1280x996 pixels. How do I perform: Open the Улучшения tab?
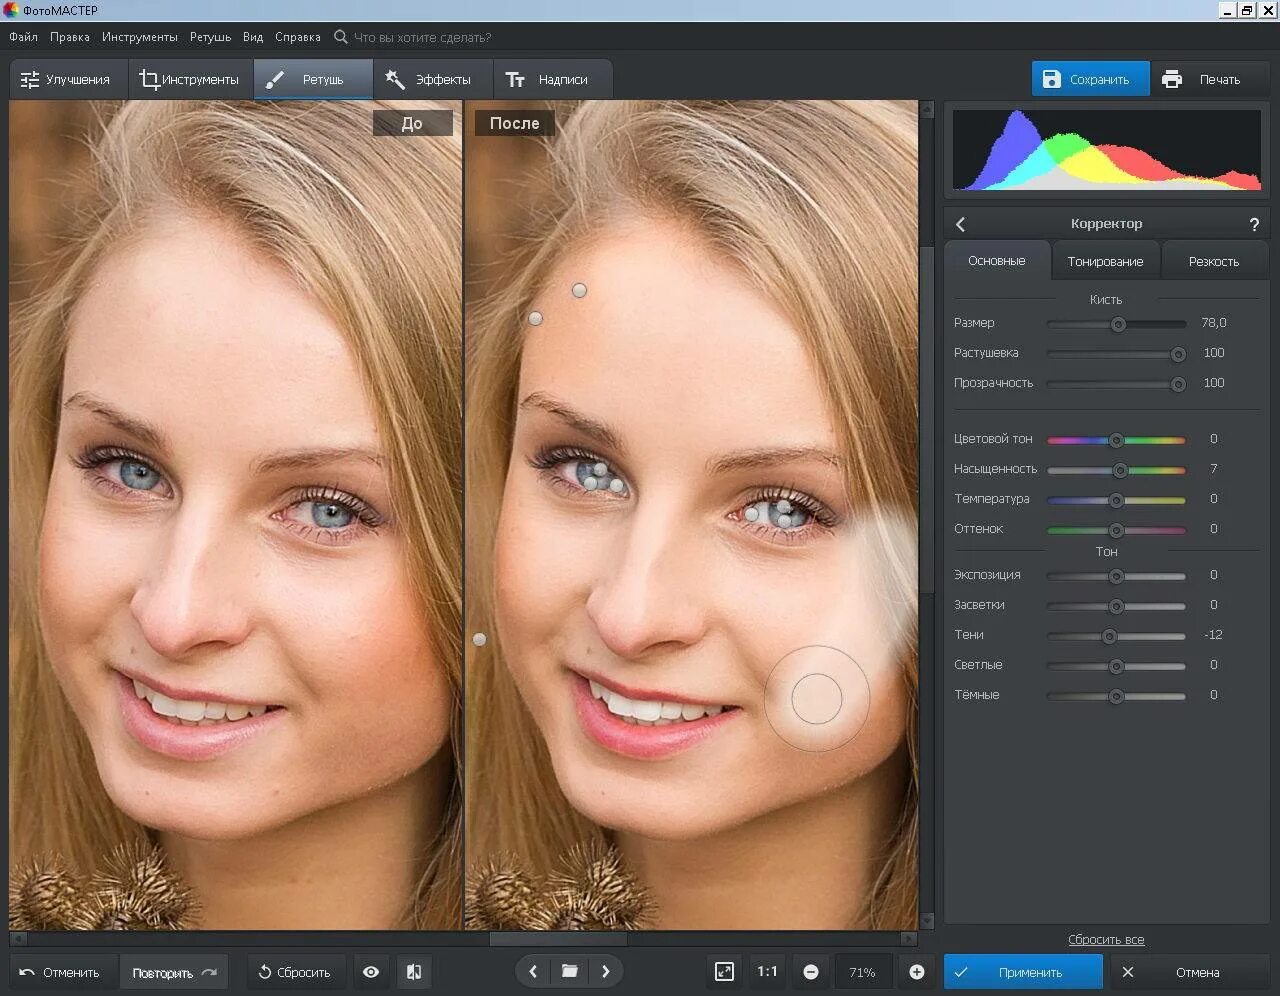pyautogui.click(x=67, y=80)
